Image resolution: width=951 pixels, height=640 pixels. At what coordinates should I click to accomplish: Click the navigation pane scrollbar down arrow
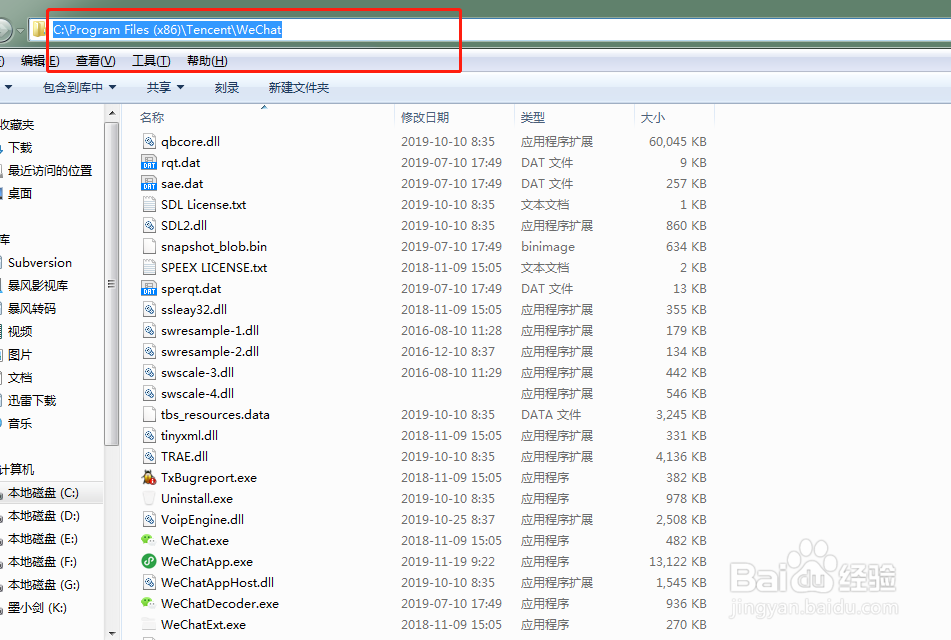point(112,633)
